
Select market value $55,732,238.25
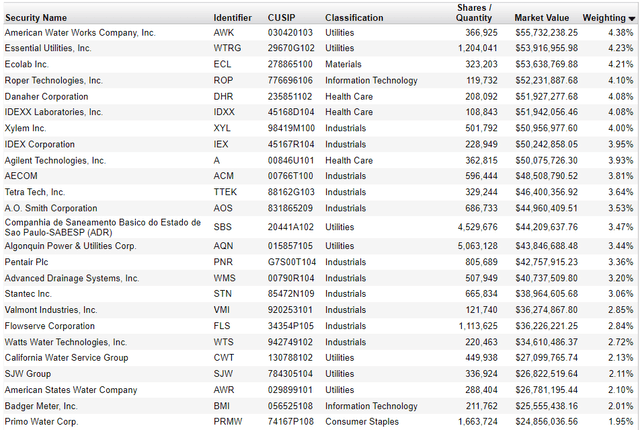point(546,33)
